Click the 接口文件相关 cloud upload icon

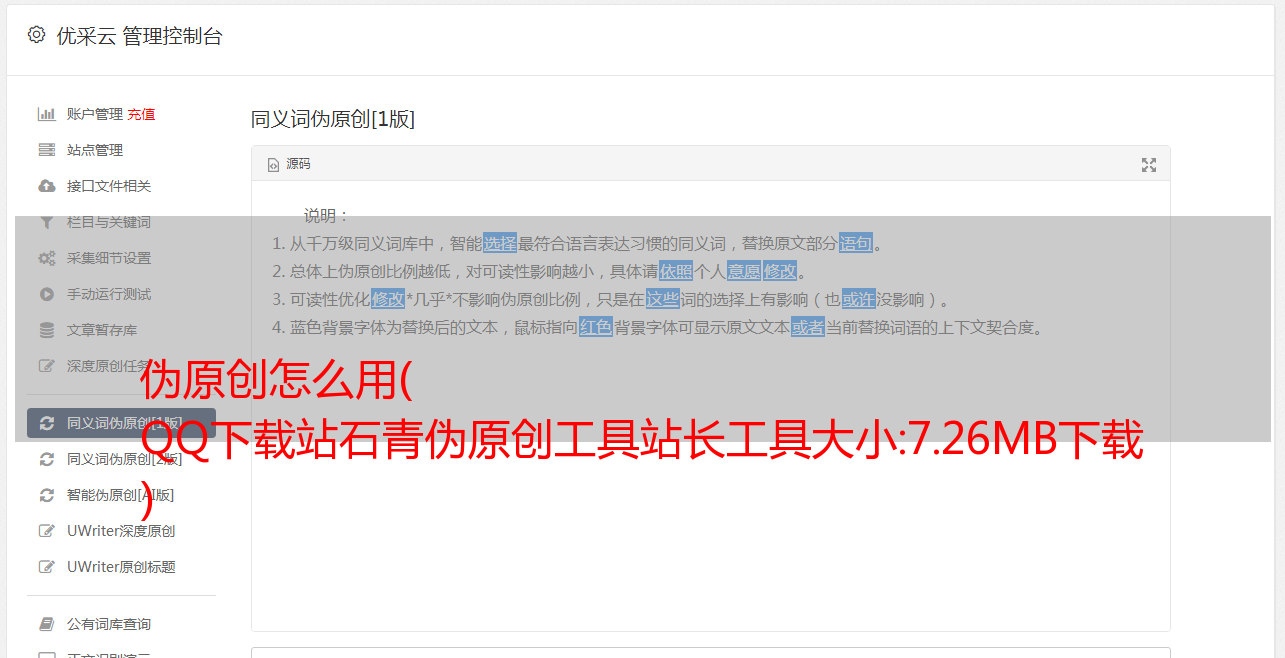46,186
